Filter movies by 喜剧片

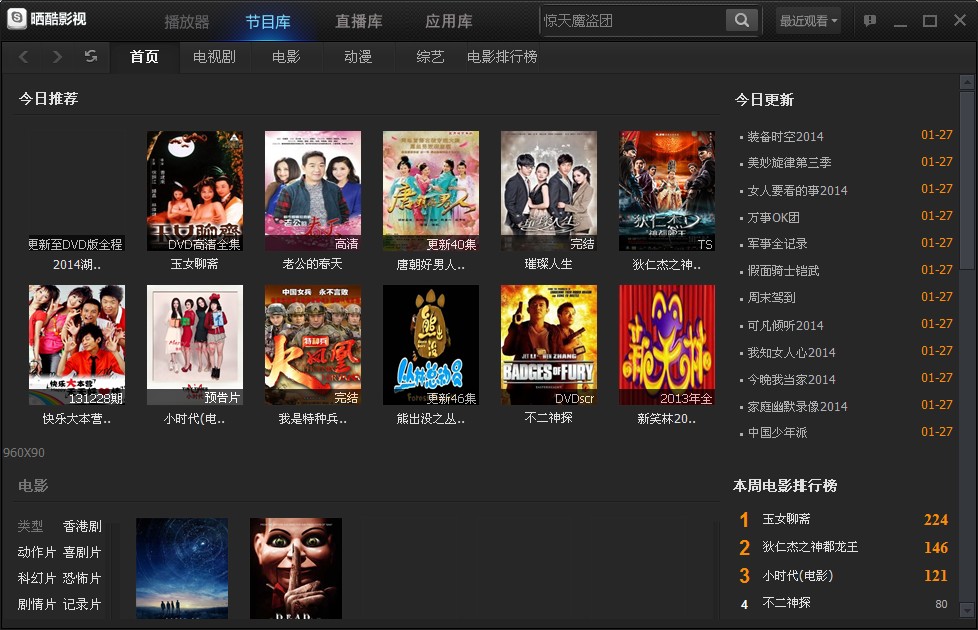point(82,552)
